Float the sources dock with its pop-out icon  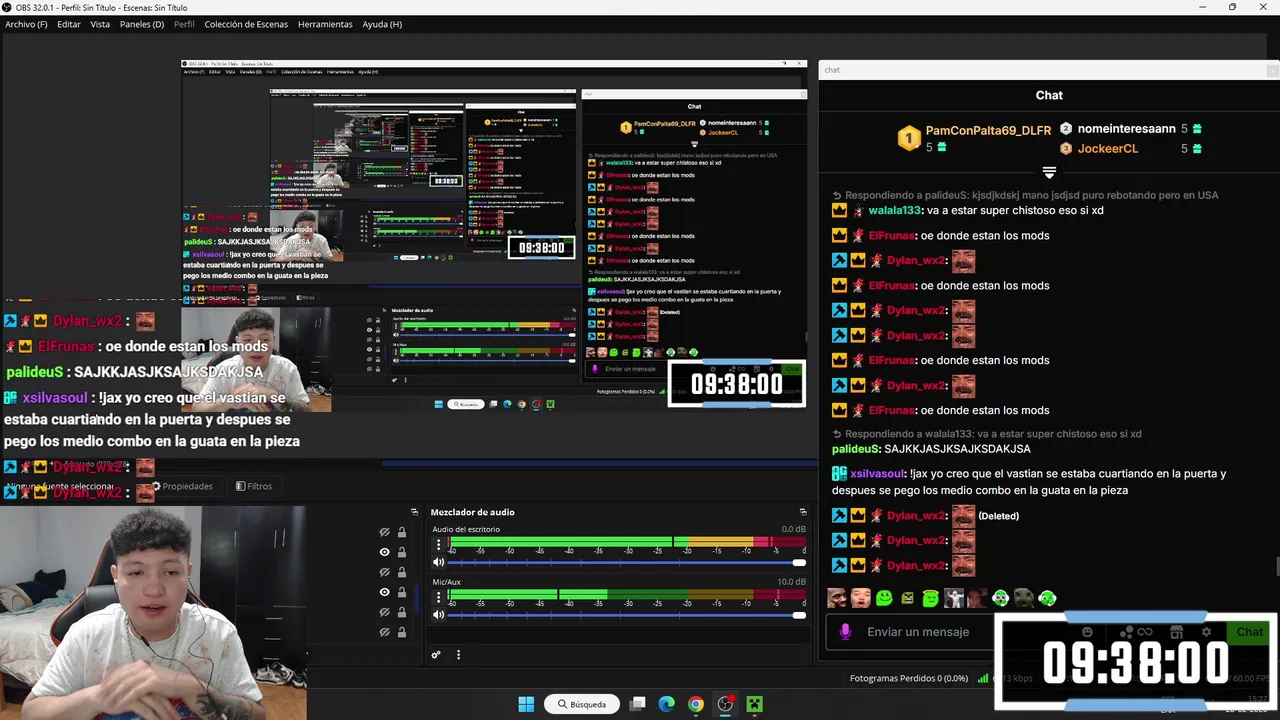coord(414,512)
